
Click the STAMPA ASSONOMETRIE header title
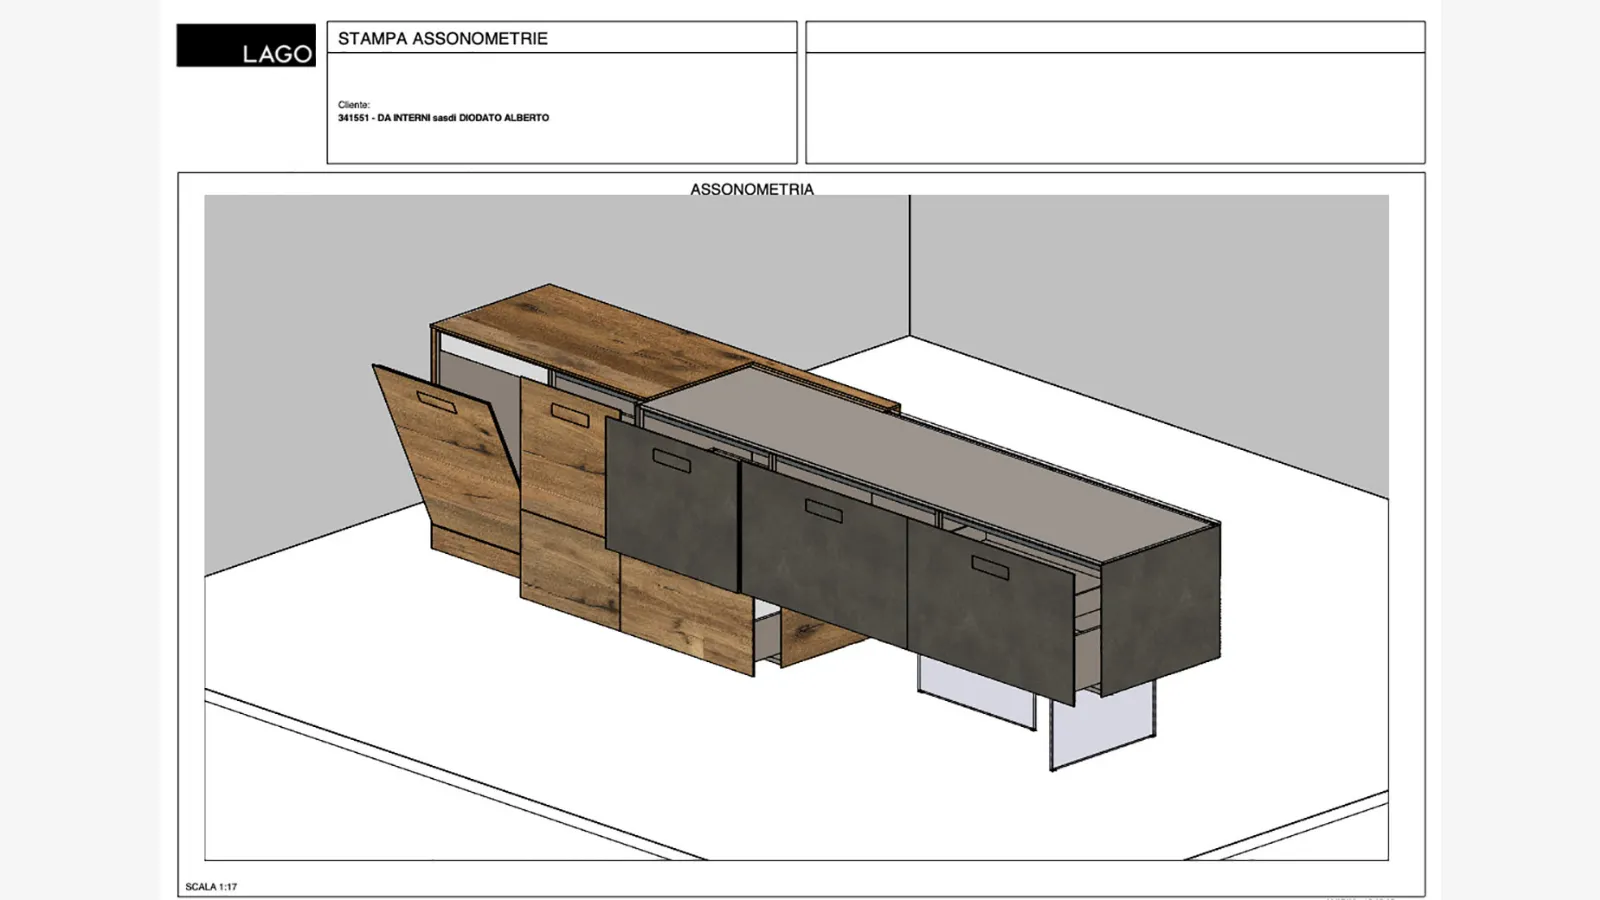pyautogui.click(x=442, y=39)
